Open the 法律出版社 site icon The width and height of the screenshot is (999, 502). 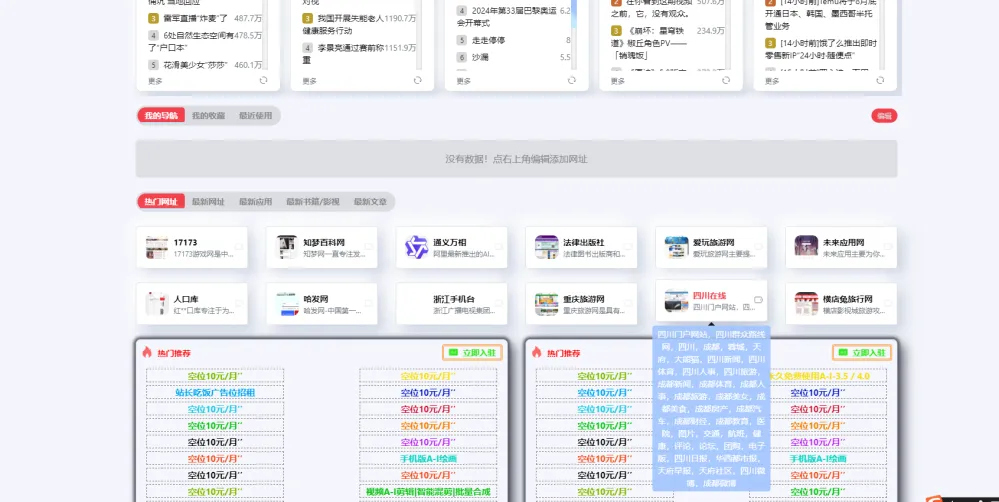click(546, 247)
